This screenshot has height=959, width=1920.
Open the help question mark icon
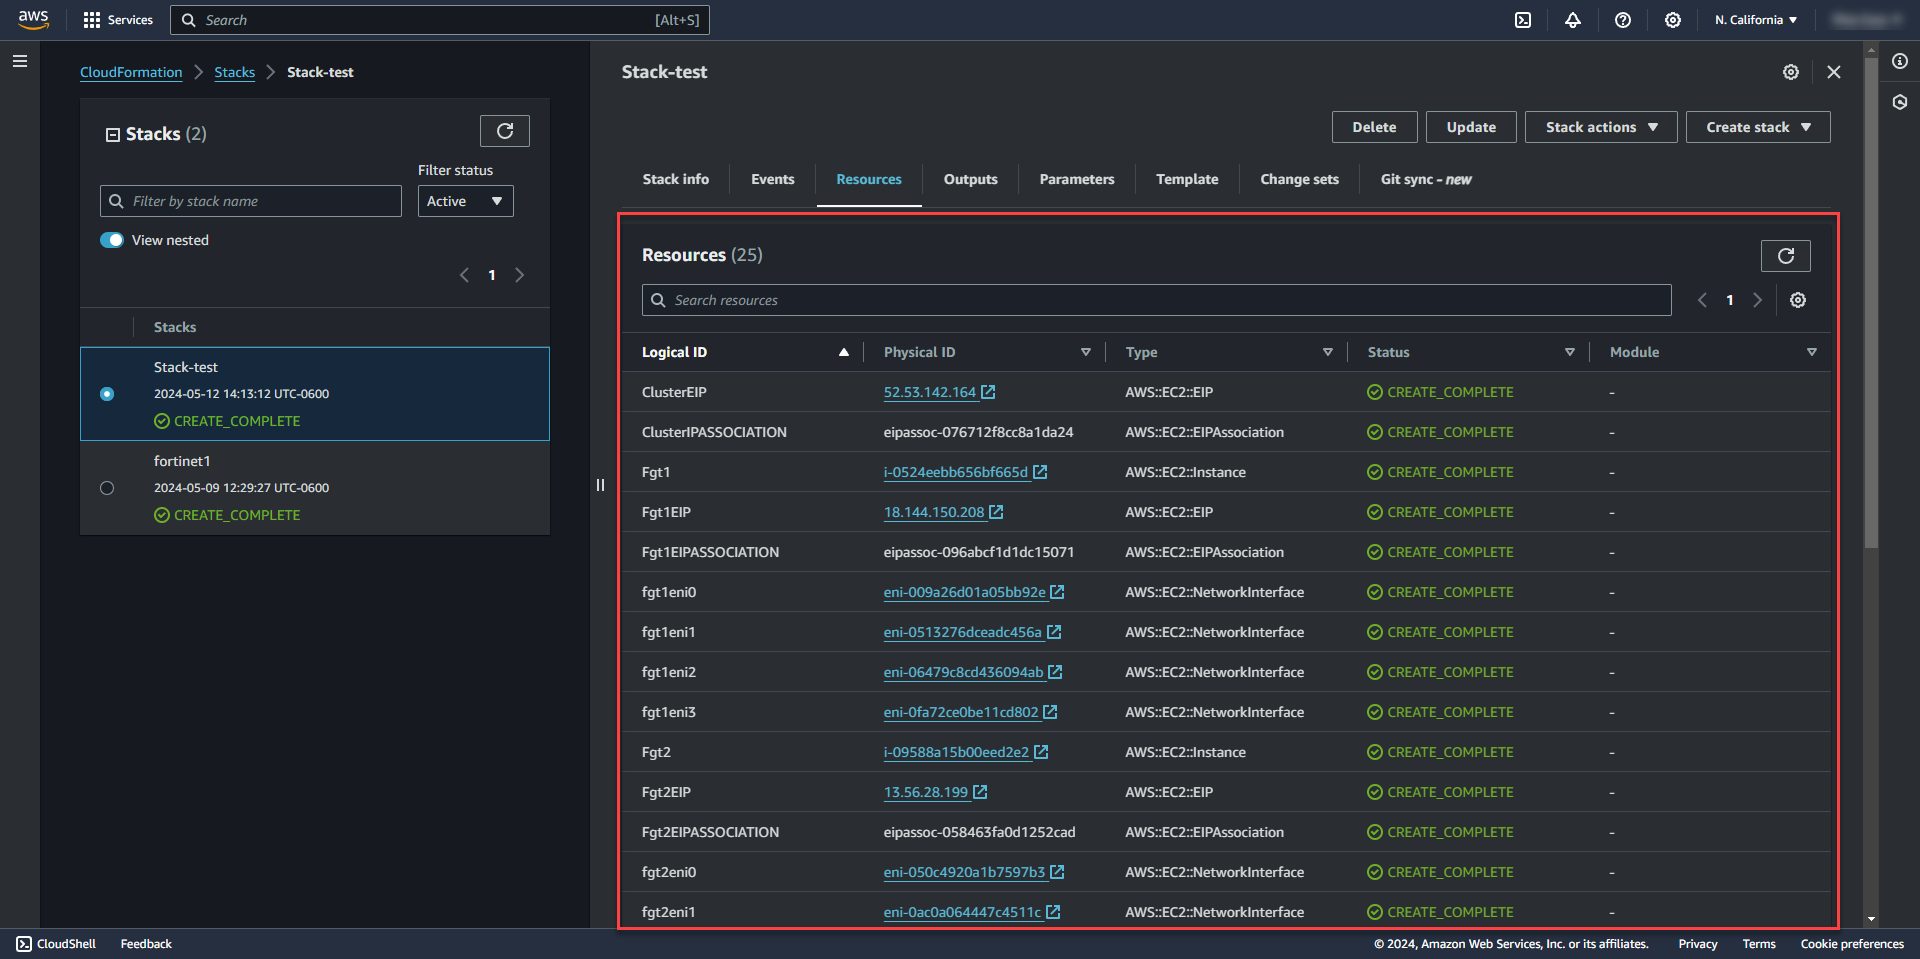pyautogui.click(x=1623, y=20)
